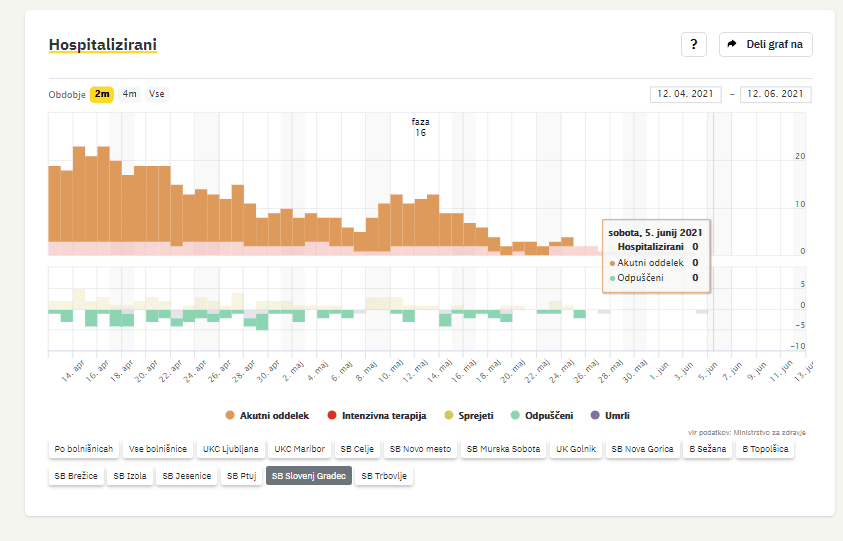This screenshot has width=843, height=541.
Task: Open the end date field 12. 06. 2021
Action: click(x=776, y=94)
